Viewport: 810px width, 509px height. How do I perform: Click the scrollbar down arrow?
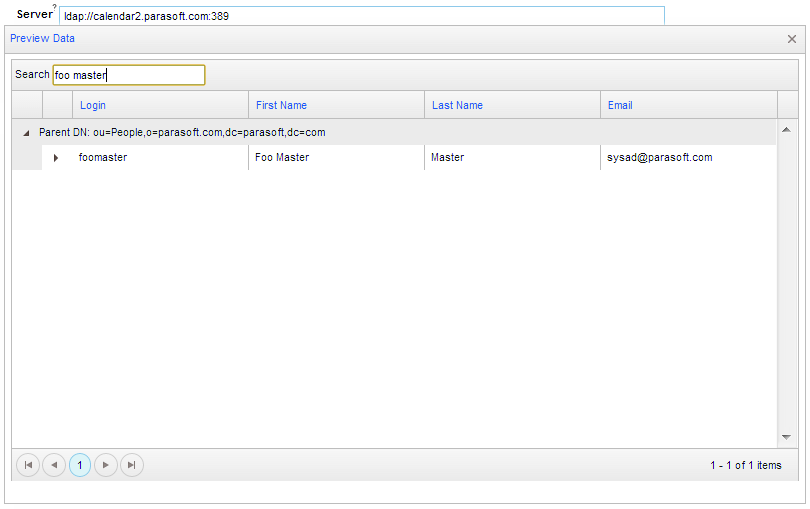[x=786, y=437]
